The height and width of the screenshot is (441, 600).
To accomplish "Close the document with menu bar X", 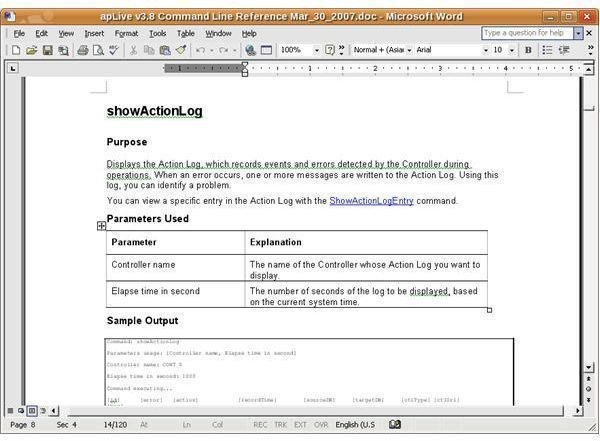I will click(x=590, y=33).
